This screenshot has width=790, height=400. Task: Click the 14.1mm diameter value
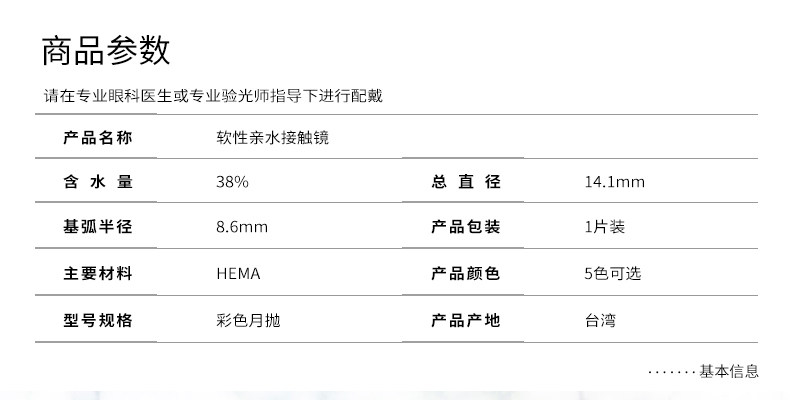pyautogui.click(x=614, y=182)
